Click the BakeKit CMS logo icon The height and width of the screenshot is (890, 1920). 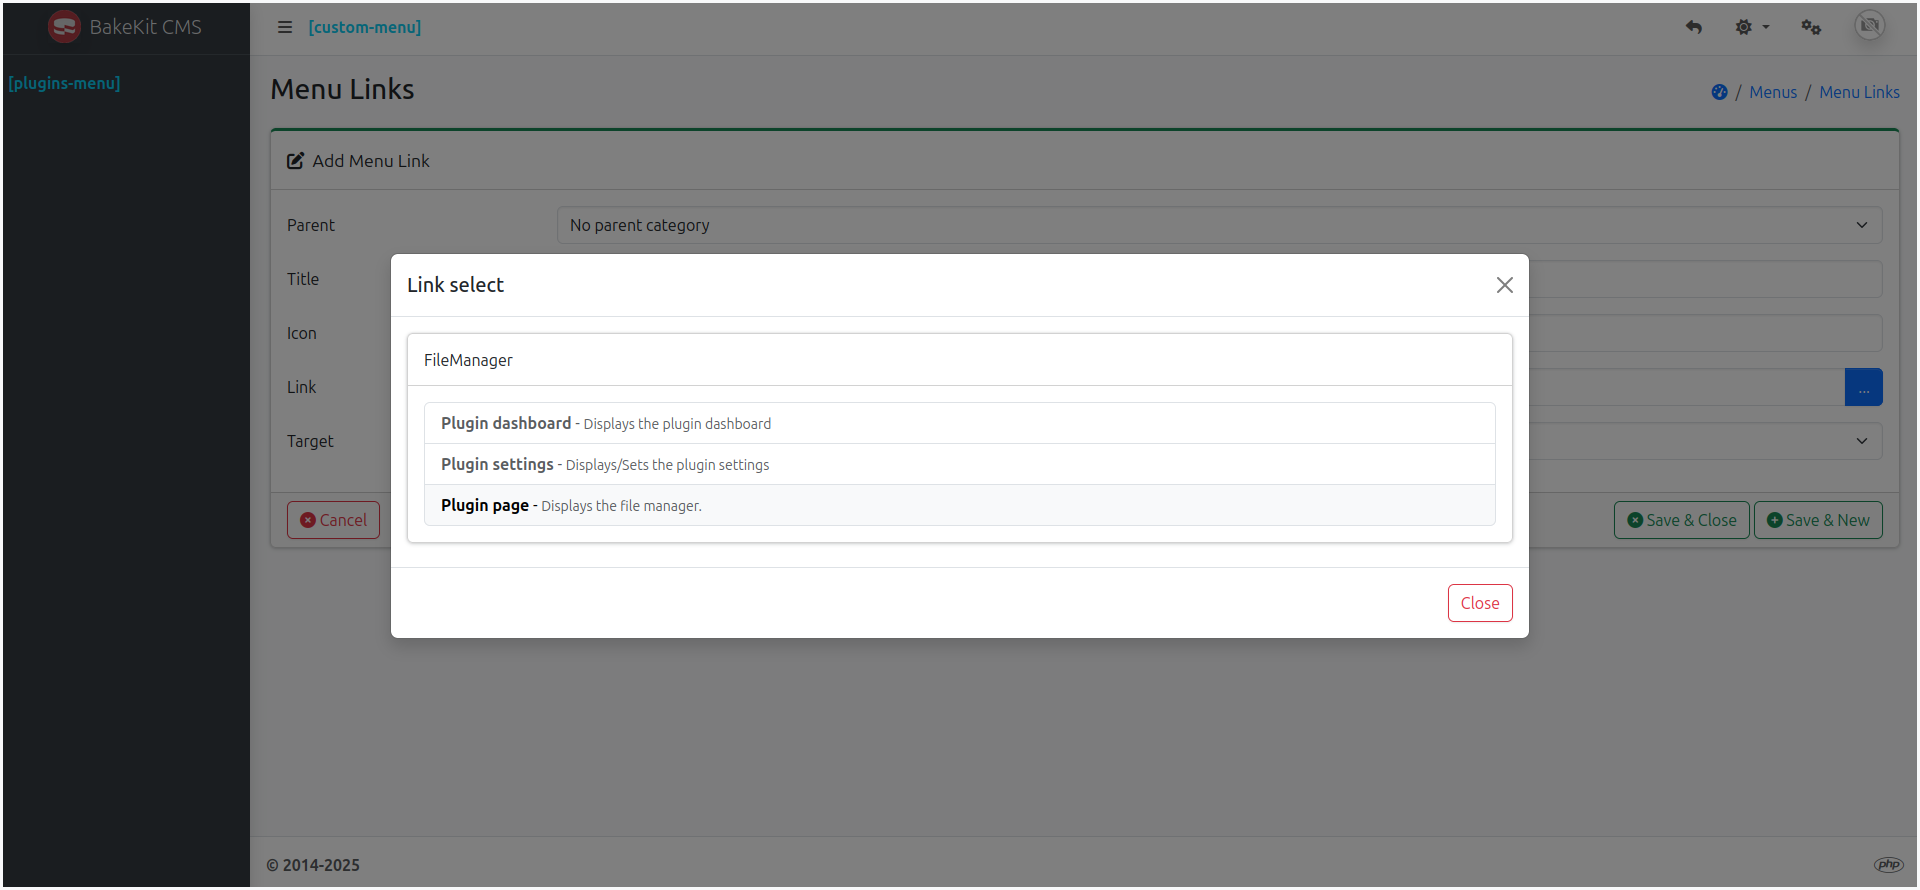pyautogui.click(x=64, y=27)
